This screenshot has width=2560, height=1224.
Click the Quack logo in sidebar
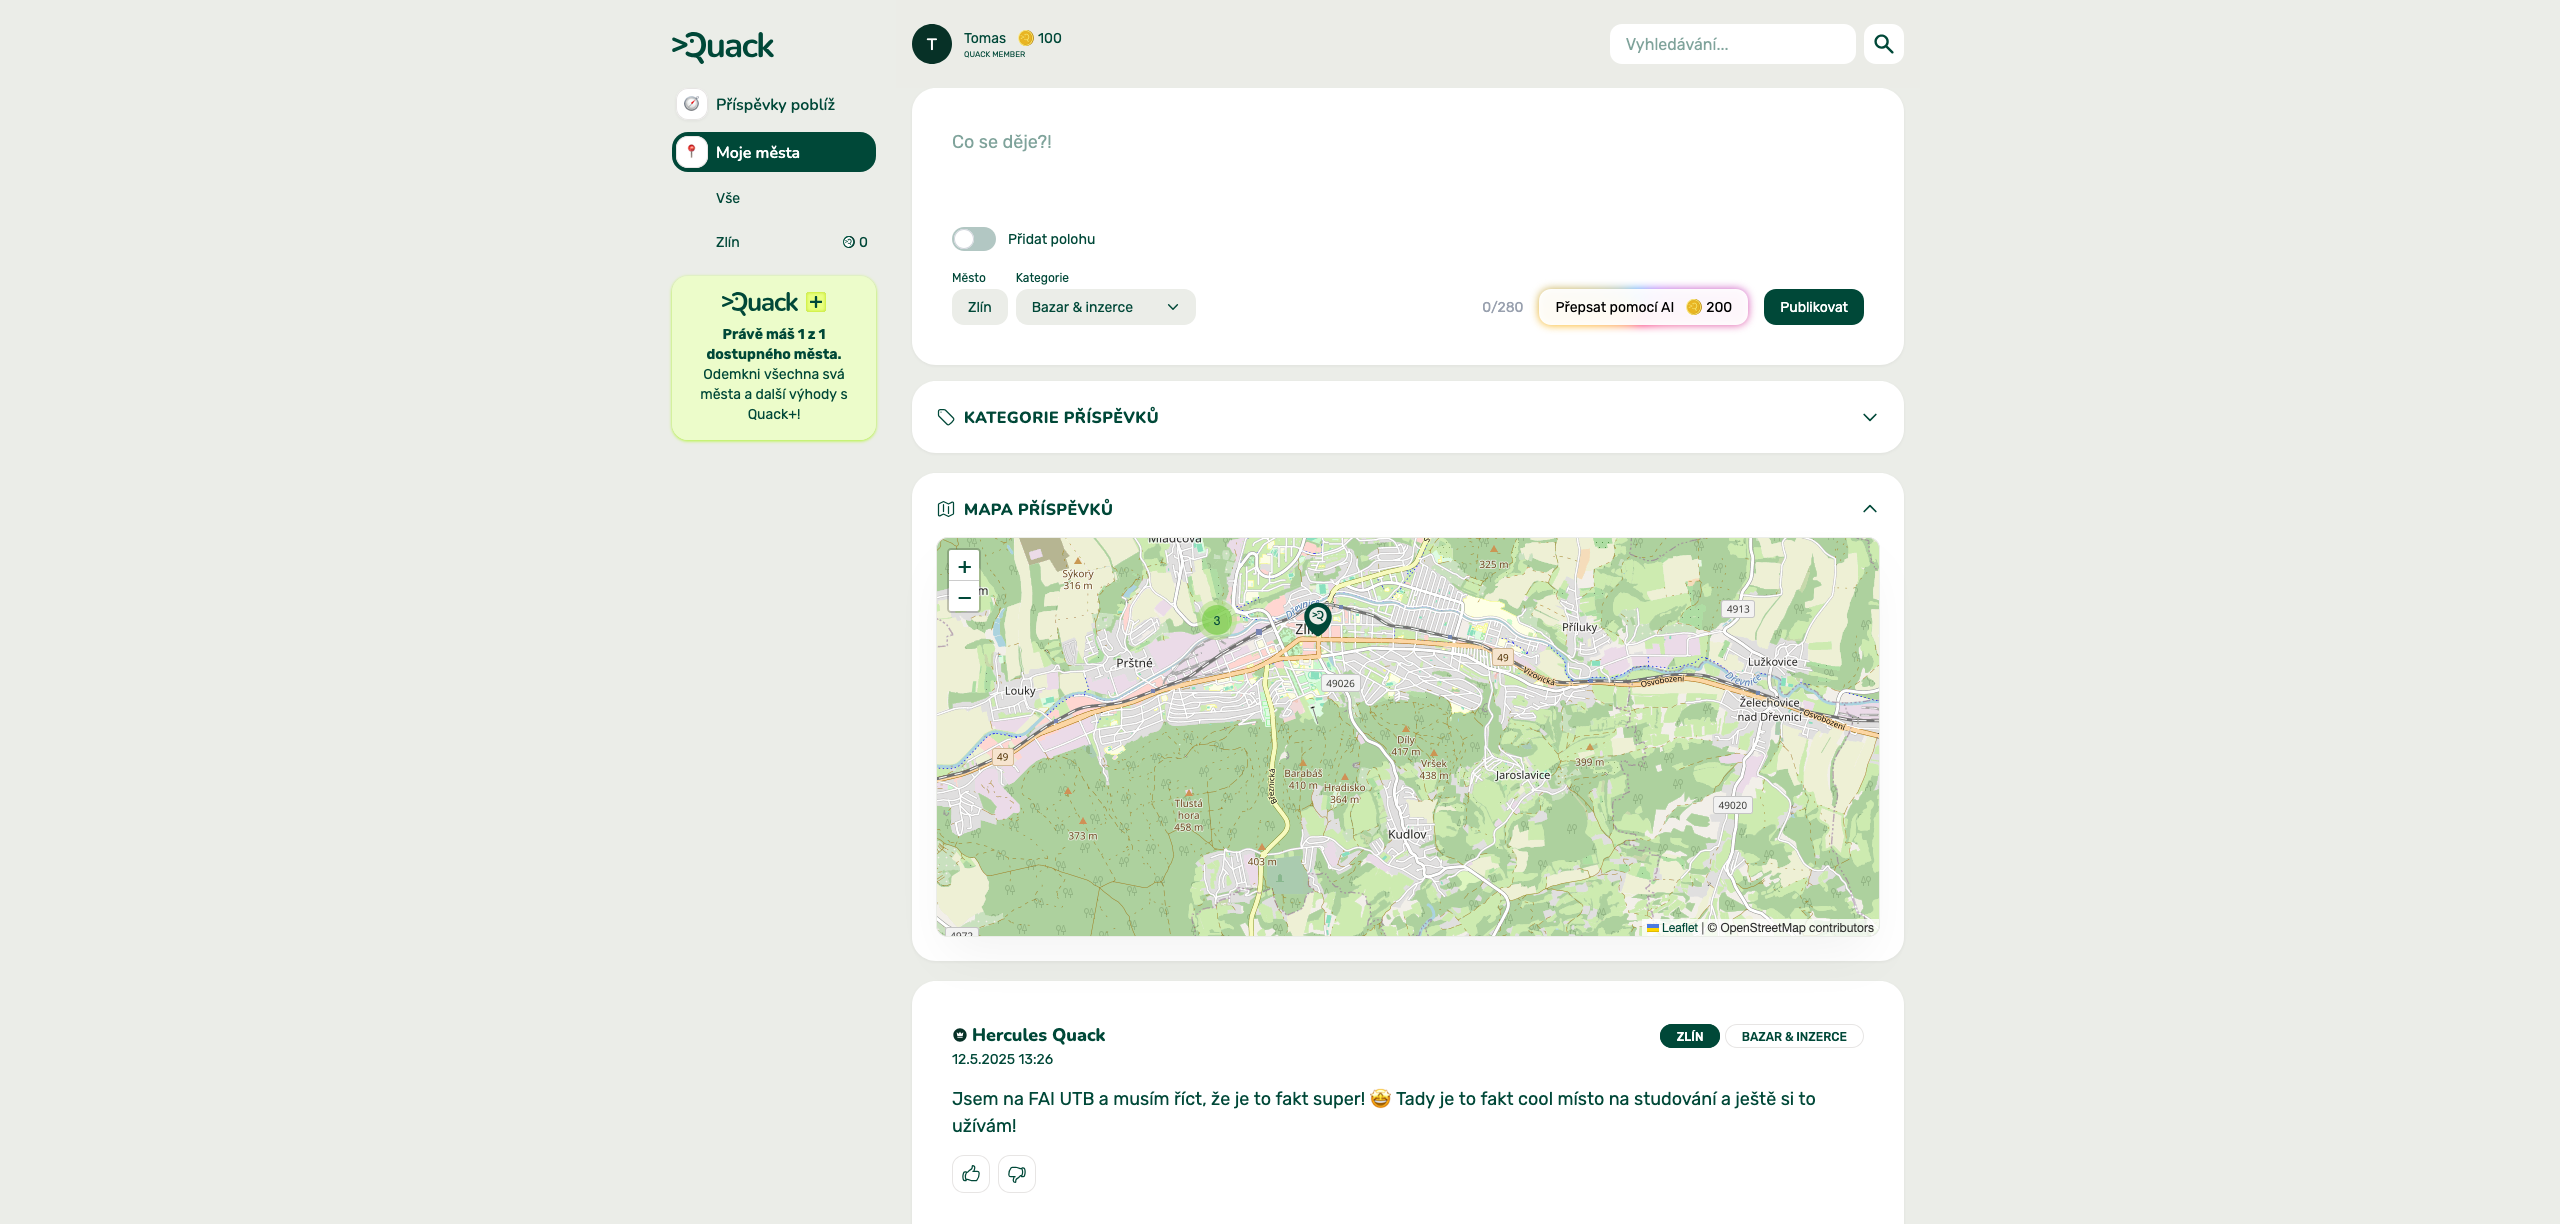[x=723, y=46]
